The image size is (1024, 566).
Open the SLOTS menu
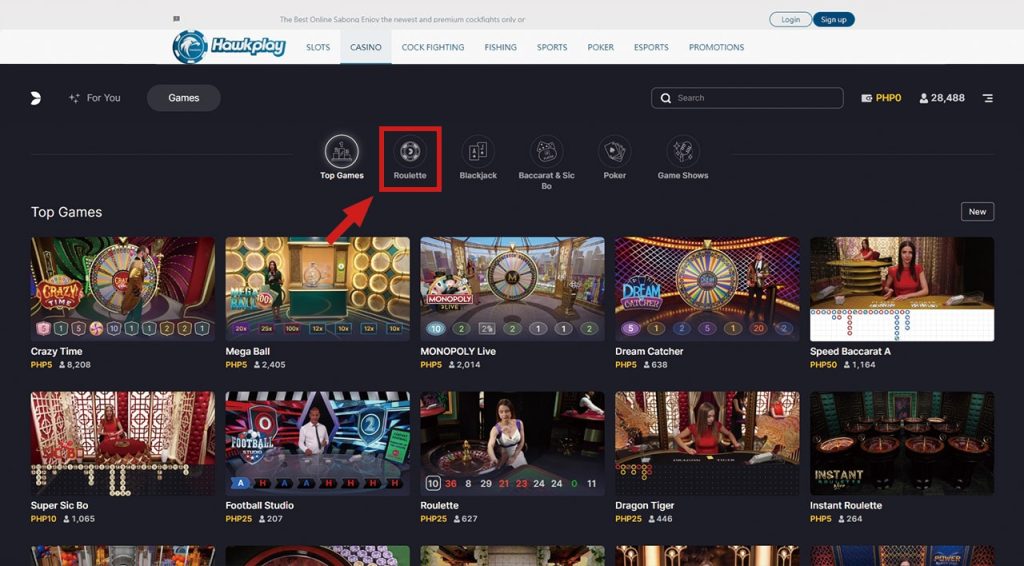(x=318, y=47)
